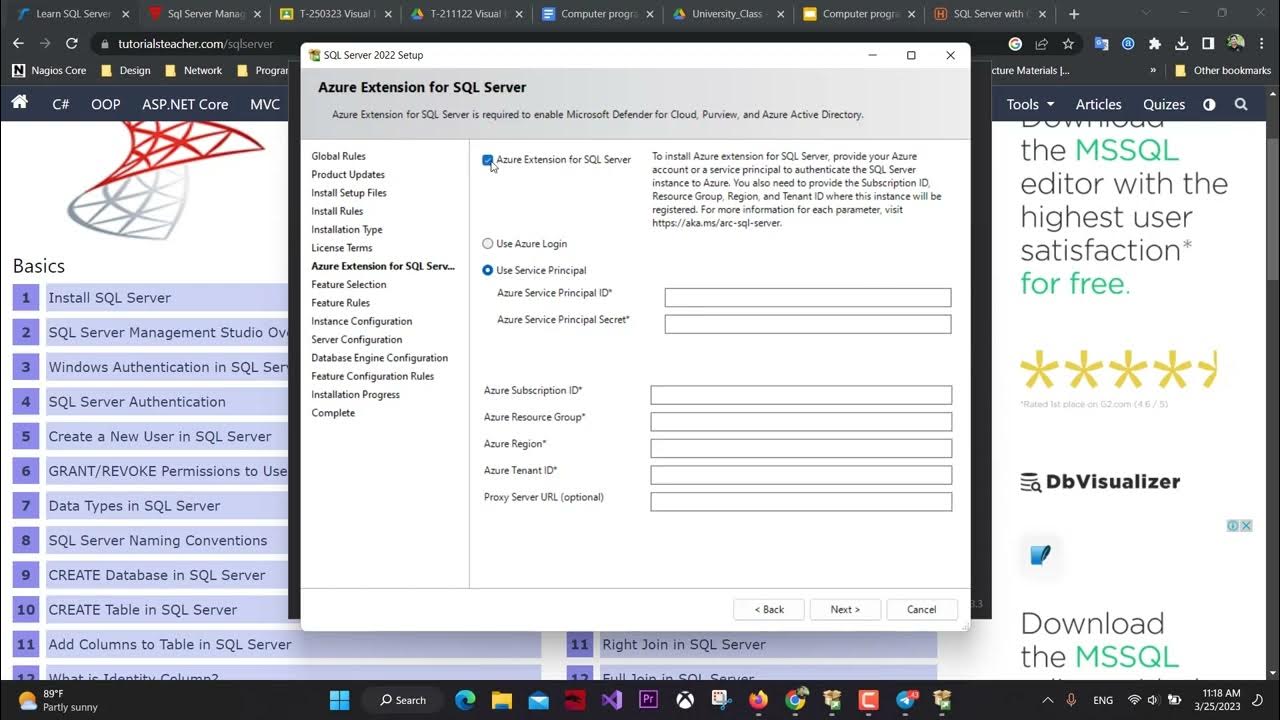Open Right Join in SQL Server link
Viewport: 1280px width, 720px height.
(684, 644)
